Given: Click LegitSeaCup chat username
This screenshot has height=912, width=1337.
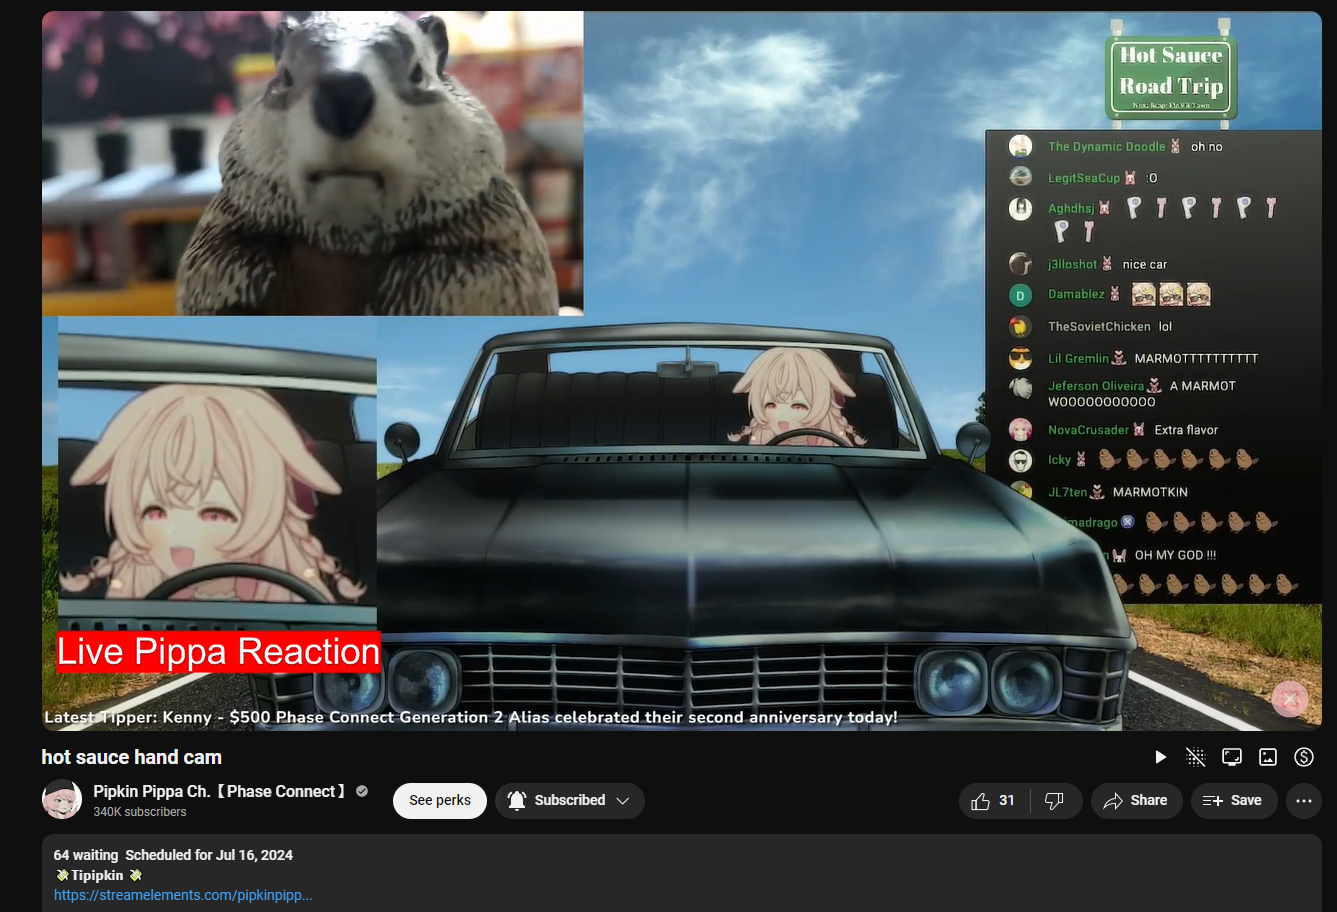Looking at the screenshot, I should 1084,178.
